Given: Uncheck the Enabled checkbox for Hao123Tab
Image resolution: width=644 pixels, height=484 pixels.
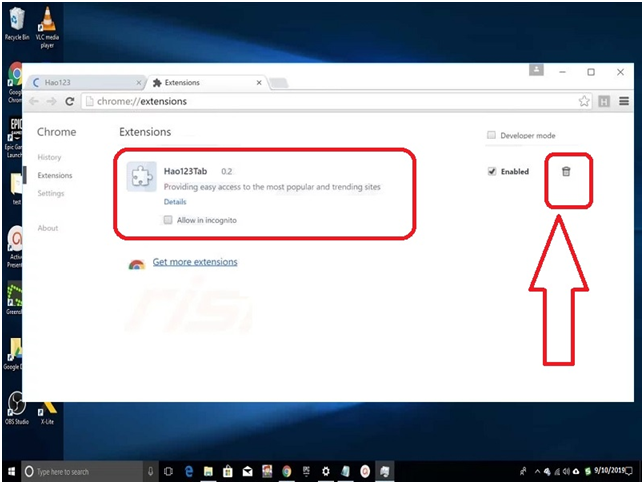Looking at the screenshot, I should tap(492, 171).
